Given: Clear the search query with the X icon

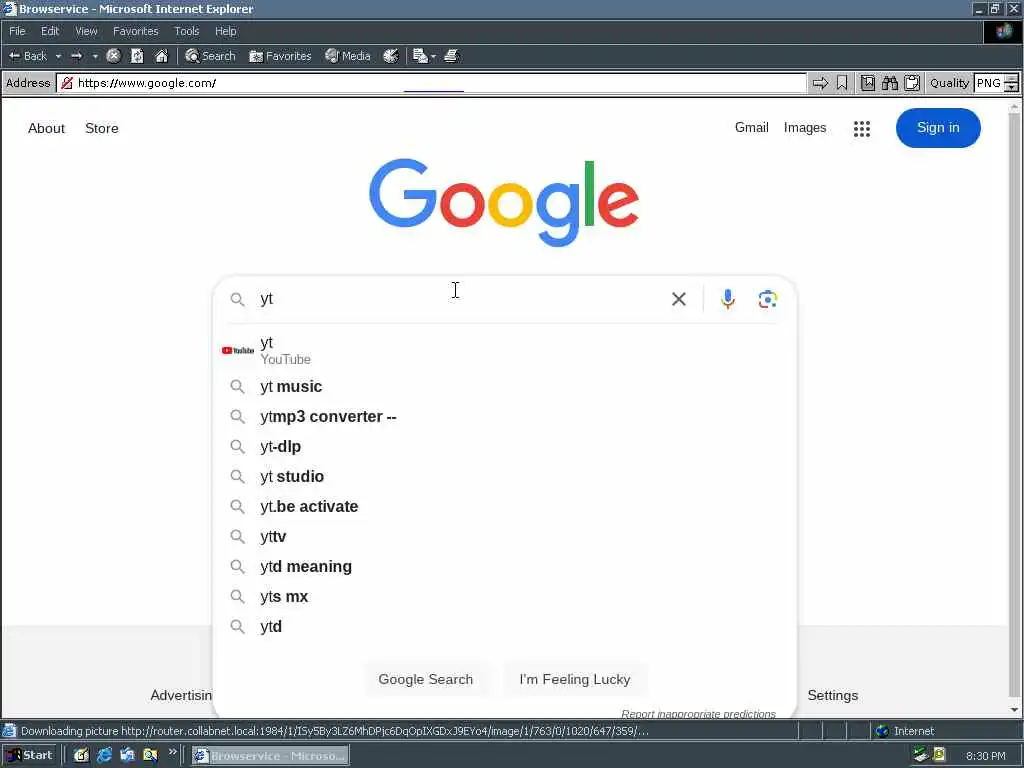Looking at the screenshot, I should click(679, 299).
